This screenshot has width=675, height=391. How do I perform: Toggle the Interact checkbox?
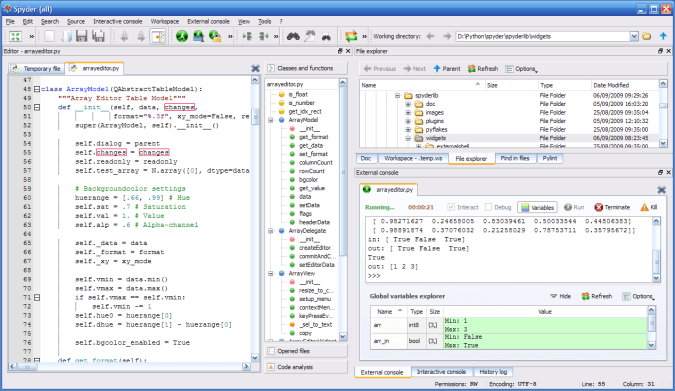[451, 207]
